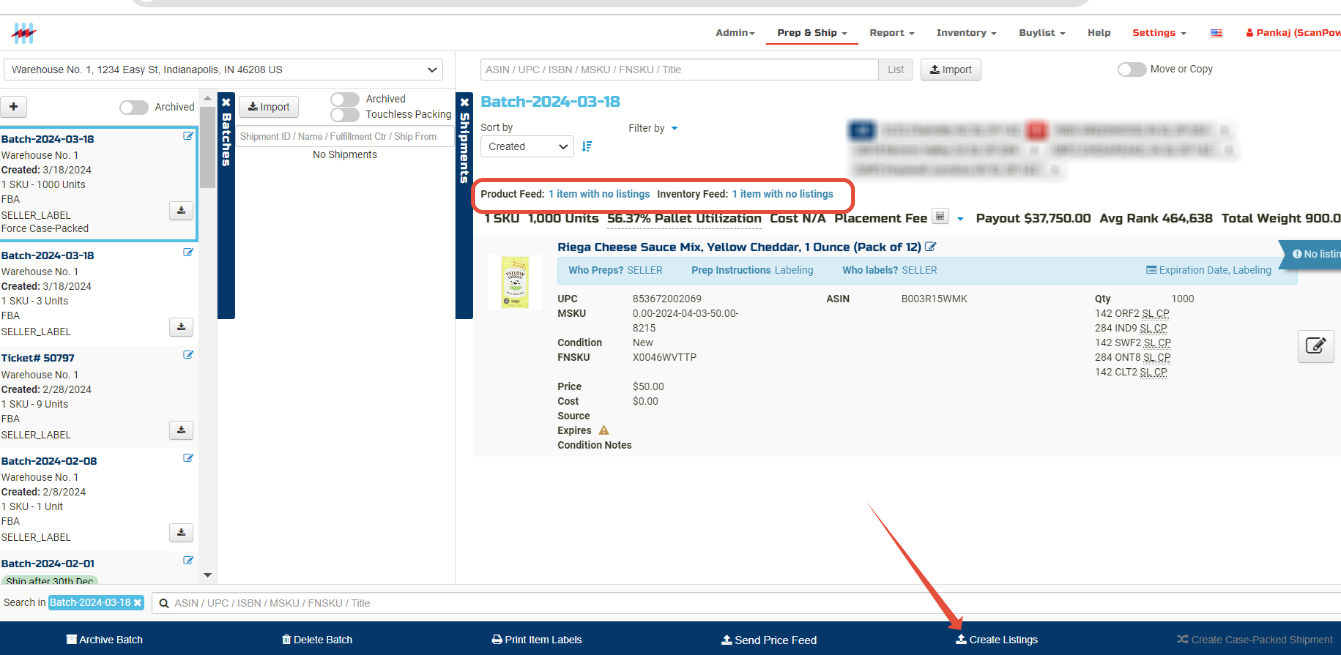Click Send Price Feed
The height and width of the screenshot is (655, 1341).
769,640
